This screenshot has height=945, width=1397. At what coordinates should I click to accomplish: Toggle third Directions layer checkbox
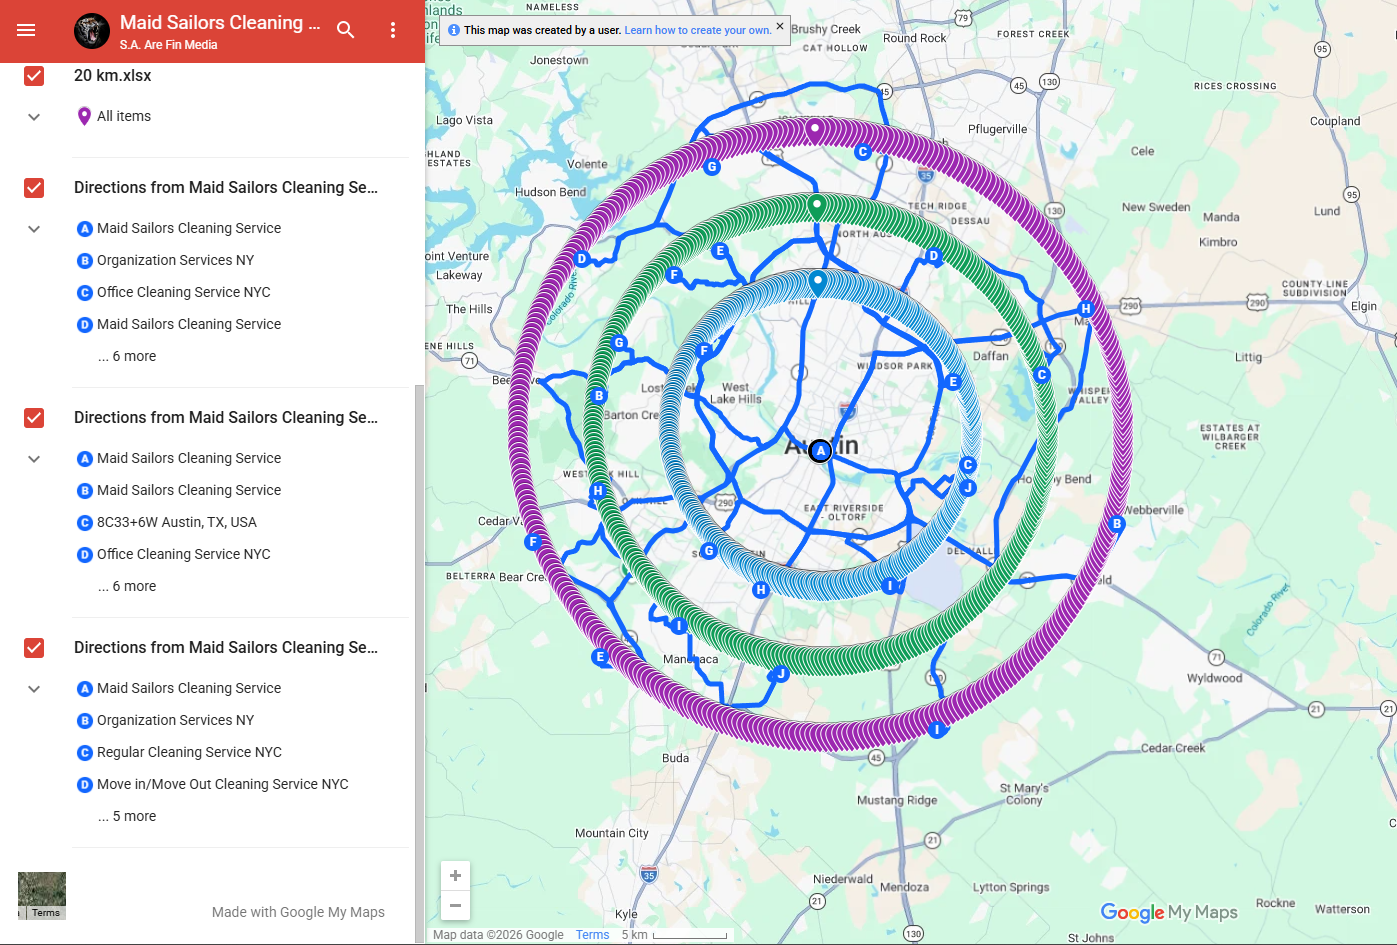(34, 648)
